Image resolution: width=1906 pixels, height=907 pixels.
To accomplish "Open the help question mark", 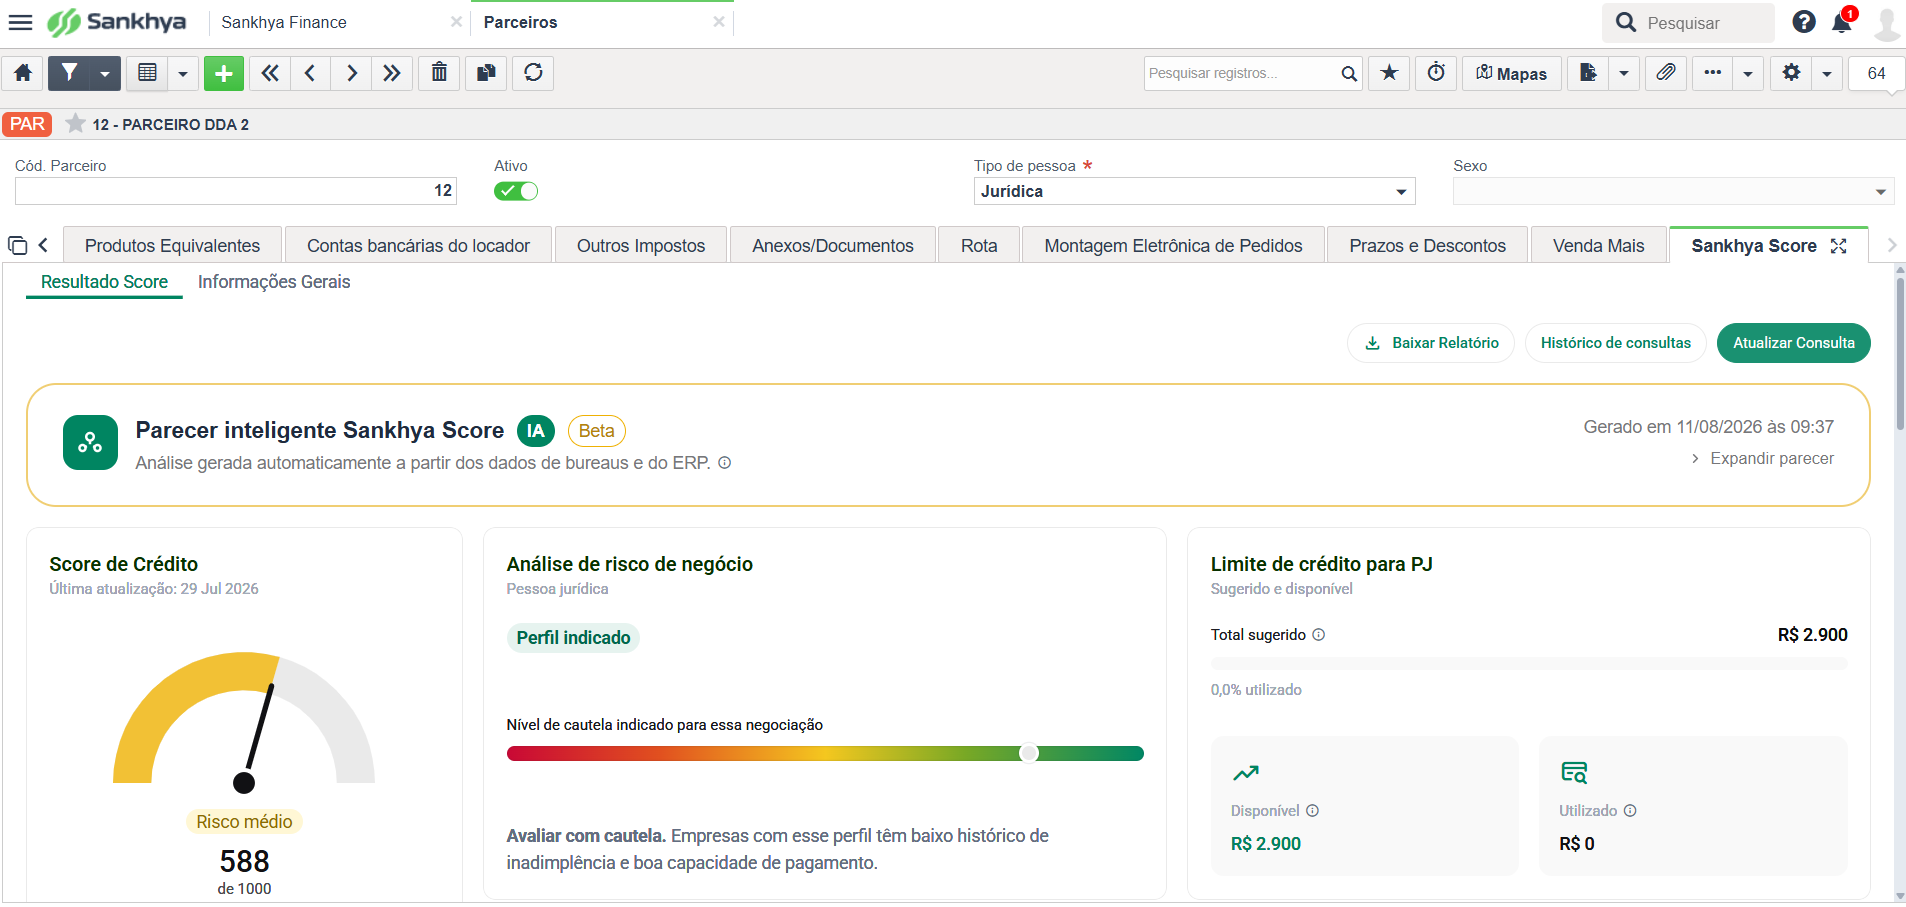I will (x=1804, y=22).
